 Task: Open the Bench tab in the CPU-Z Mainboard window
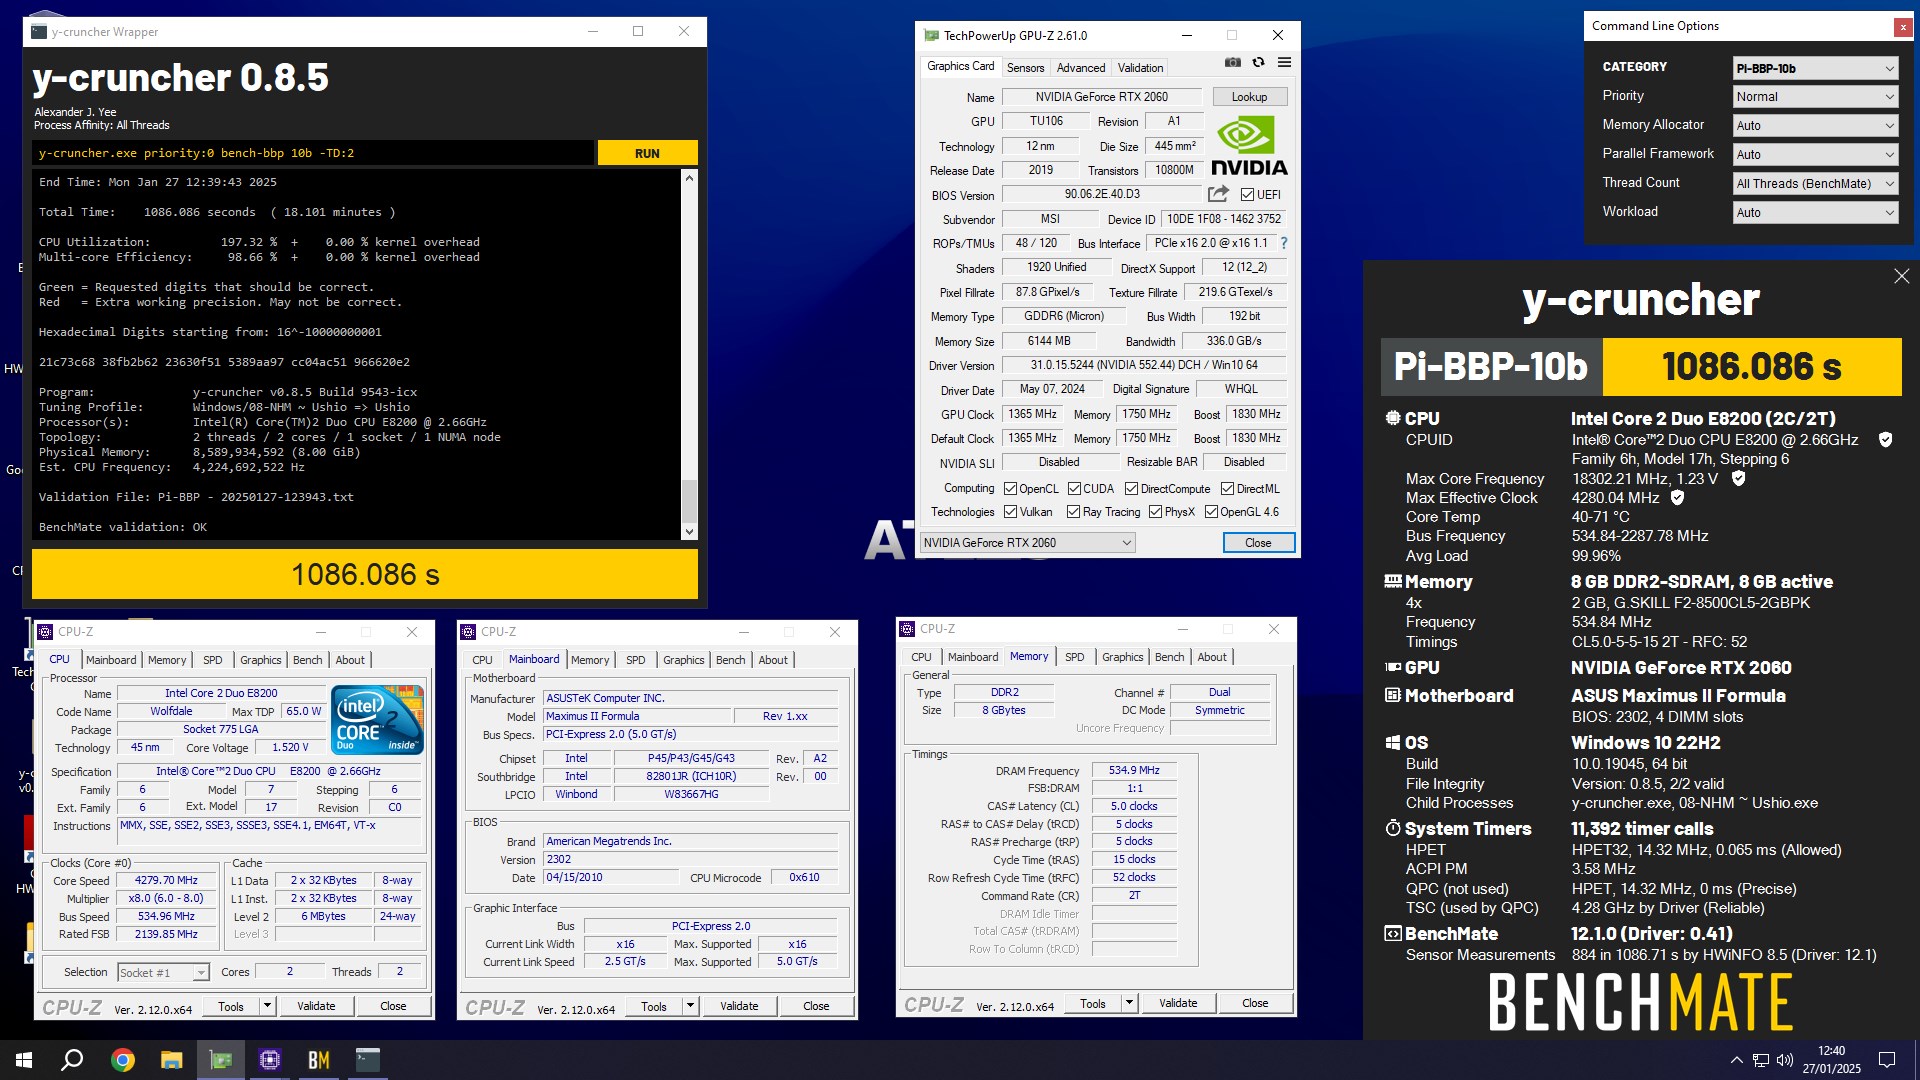730,660
